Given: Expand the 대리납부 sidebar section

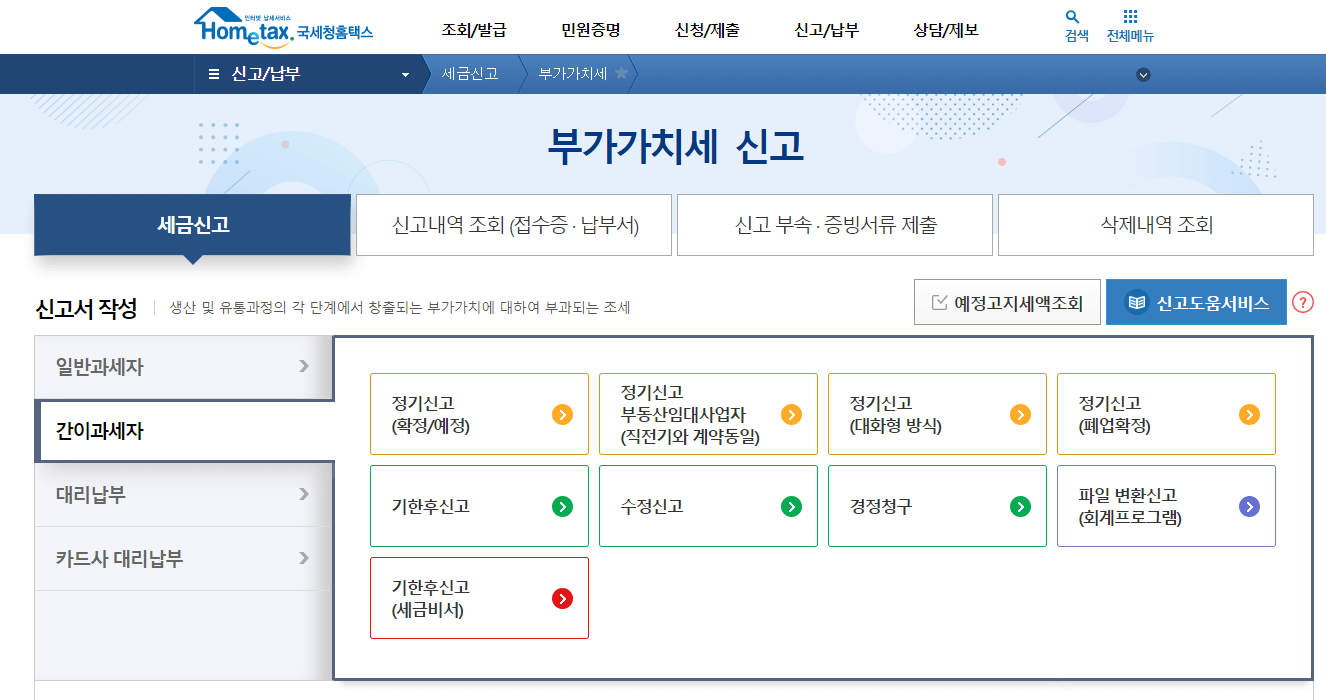Looking at the screenshot, I should [180, 494].
